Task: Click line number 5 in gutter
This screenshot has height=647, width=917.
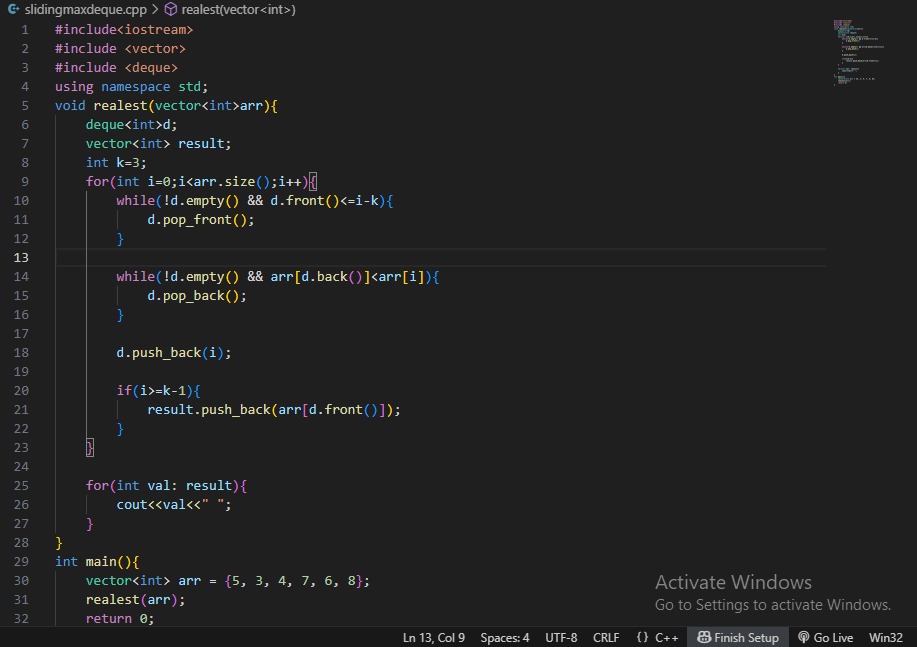Action: (25, 105)
